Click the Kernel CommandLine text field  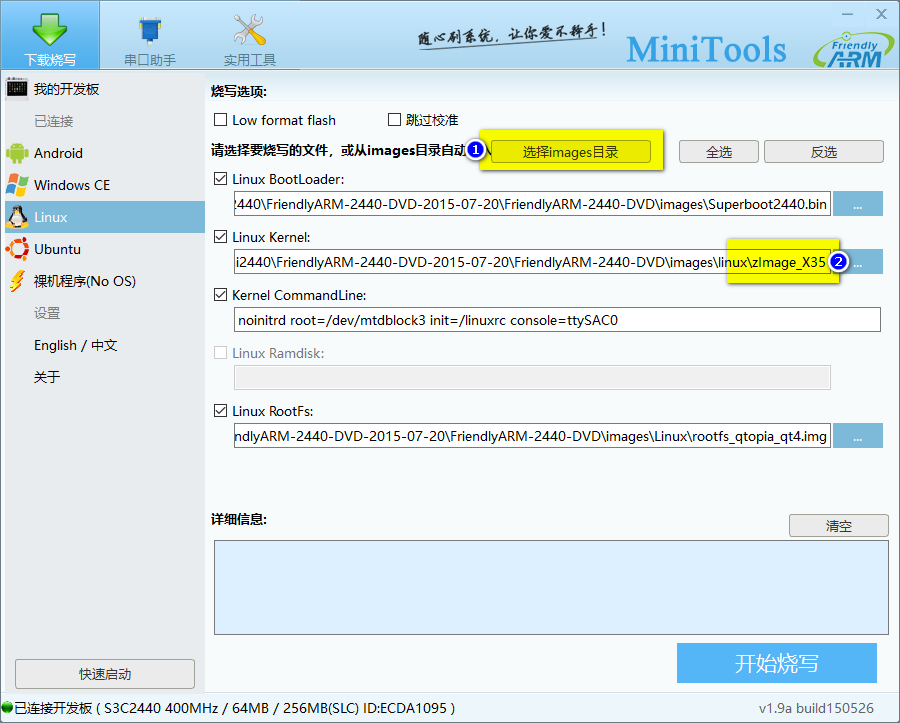[x=557, y=320]
